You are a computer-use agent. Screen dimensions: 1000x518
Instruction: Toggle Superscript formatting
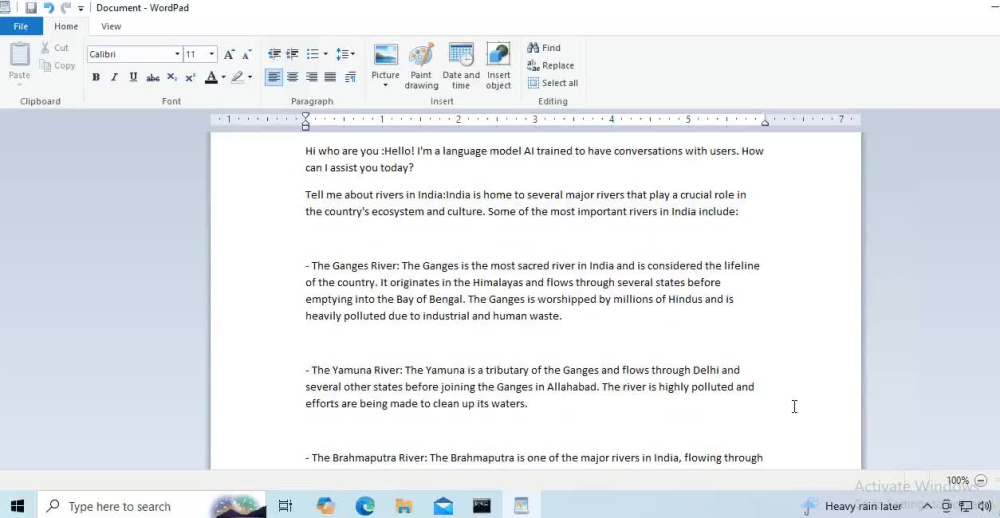(190, 77)
